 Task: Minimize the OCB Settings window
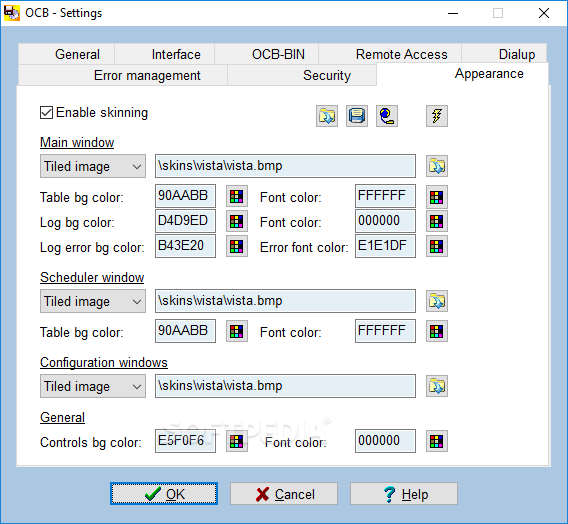[453, 13]
